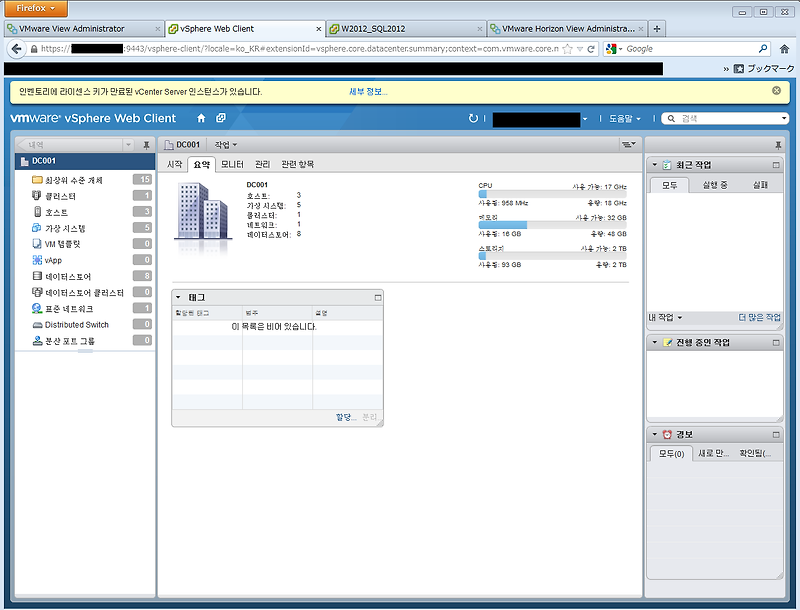Click the 데이터스토어 icon

37,276
